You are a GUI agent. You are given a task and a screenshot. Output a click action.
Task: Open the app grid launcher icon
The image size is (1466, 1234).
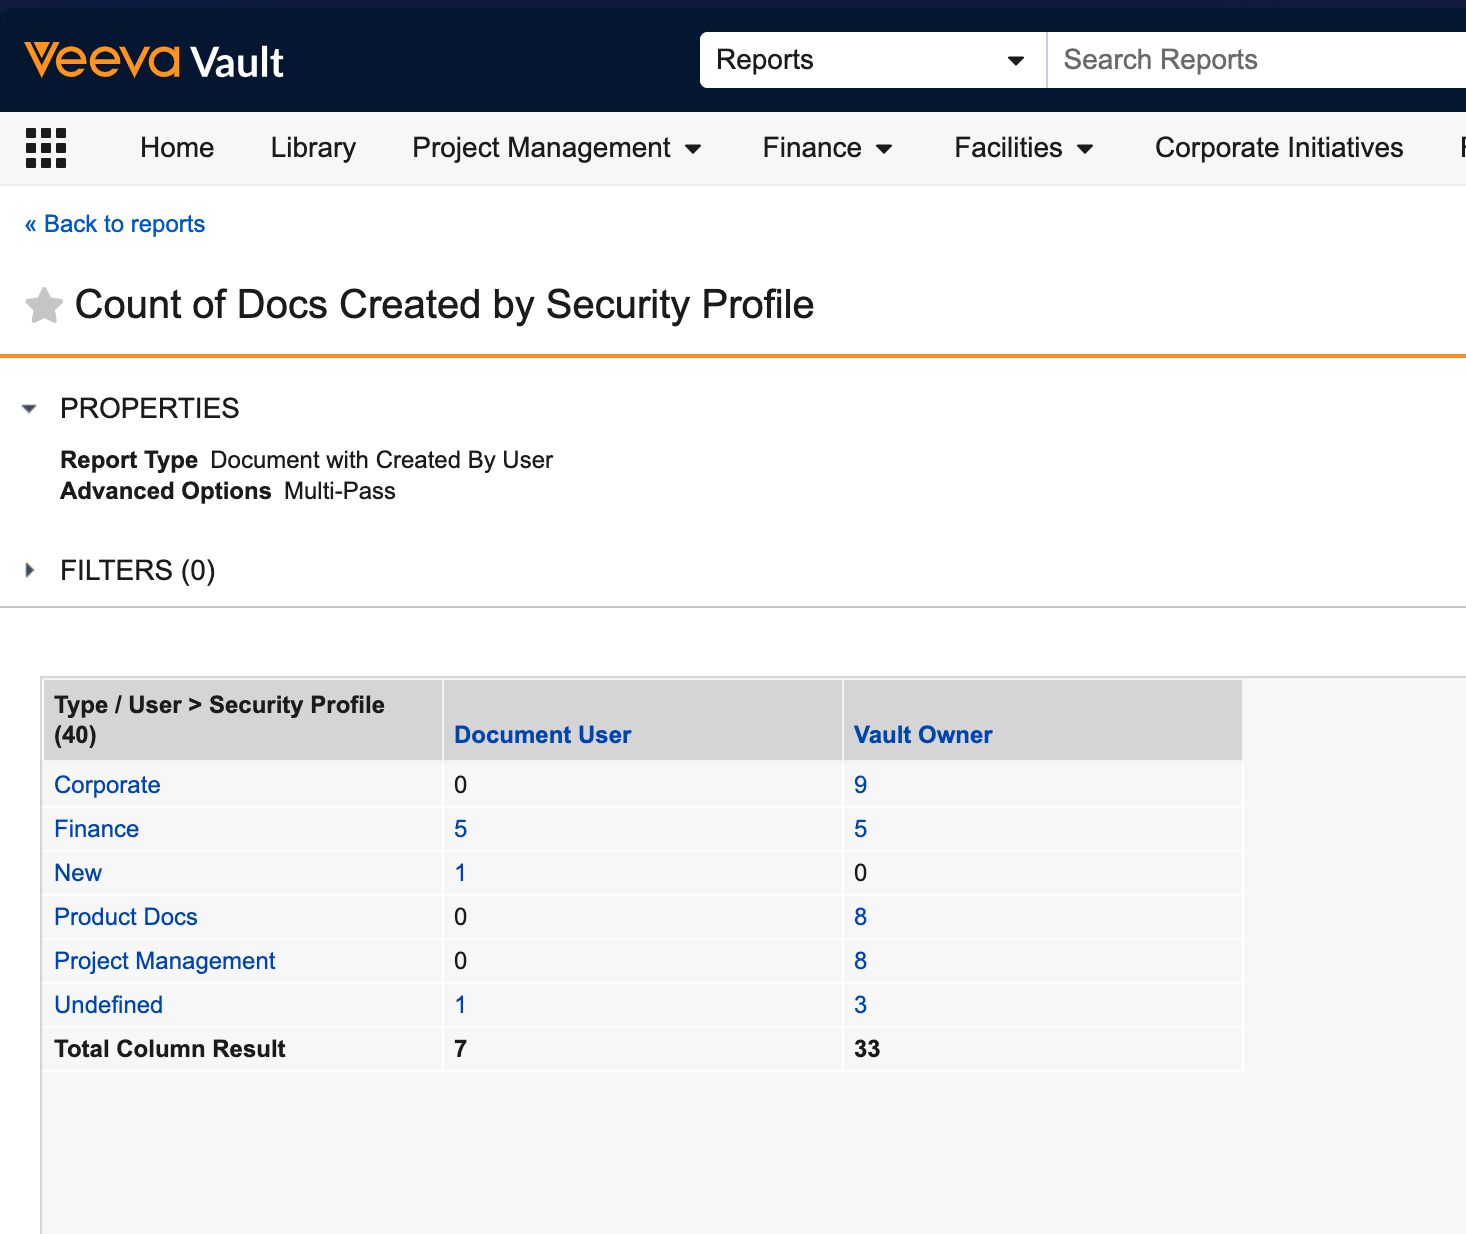46,148
